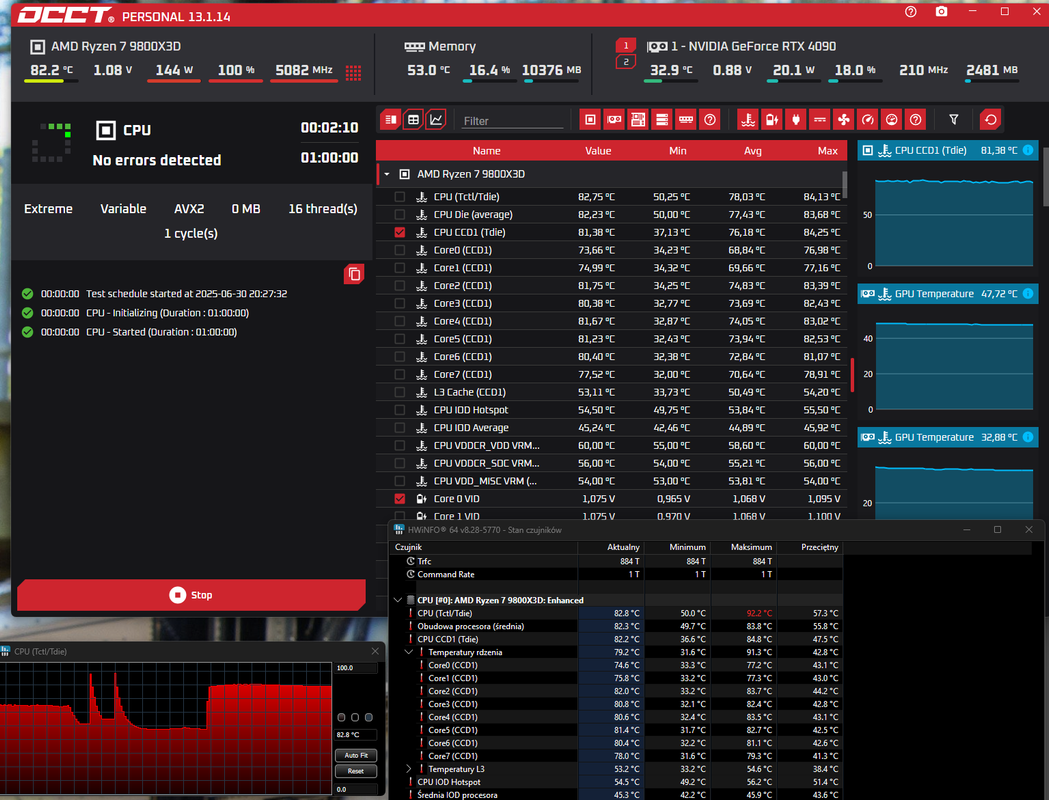Collapse CPU [#0] group in HWiNFO

pyautogui.click(x=398, y=600)
